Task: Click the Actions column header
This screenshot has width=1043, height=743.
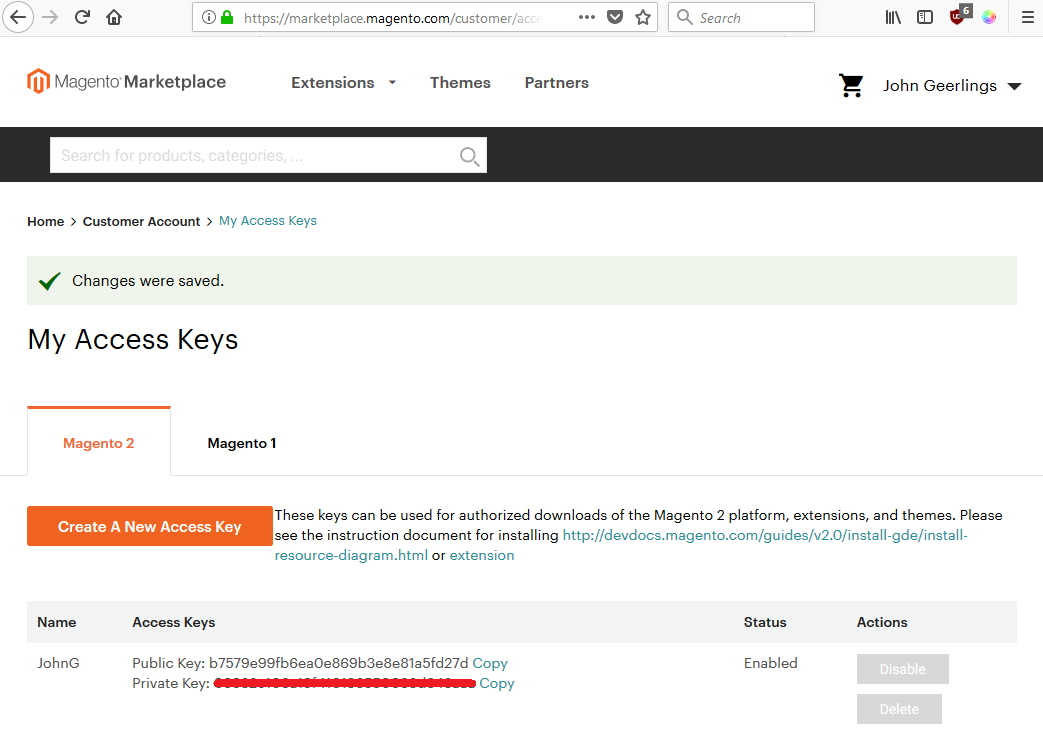Action: (882, 623)
